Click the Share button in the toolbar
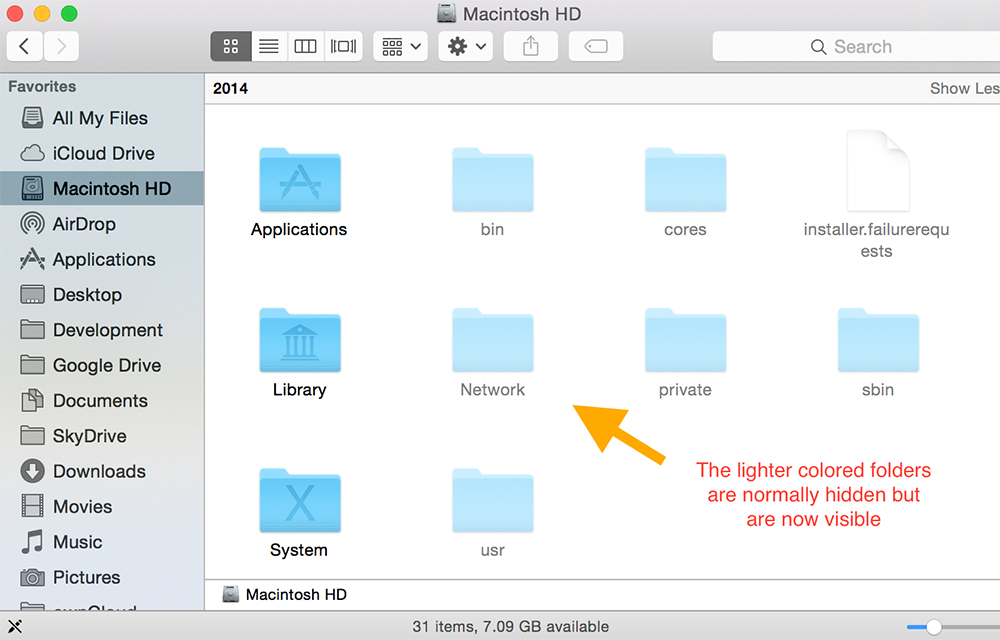The height and width of the screenshot is (640, 1000). coord(530,46)
